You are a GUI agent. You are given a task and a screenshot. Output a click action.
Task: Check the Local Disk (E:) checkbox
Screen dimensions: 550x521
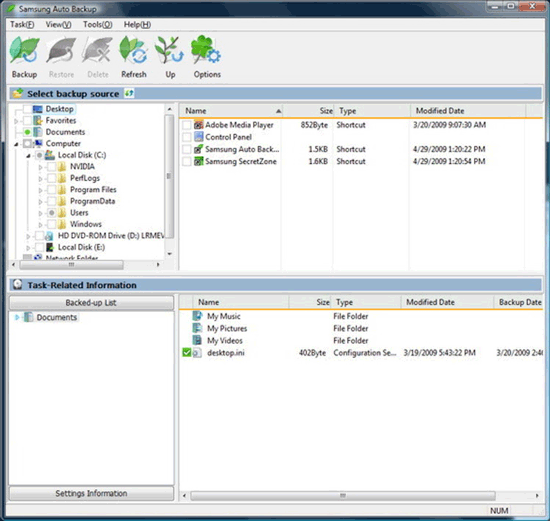tap(39, 247)
